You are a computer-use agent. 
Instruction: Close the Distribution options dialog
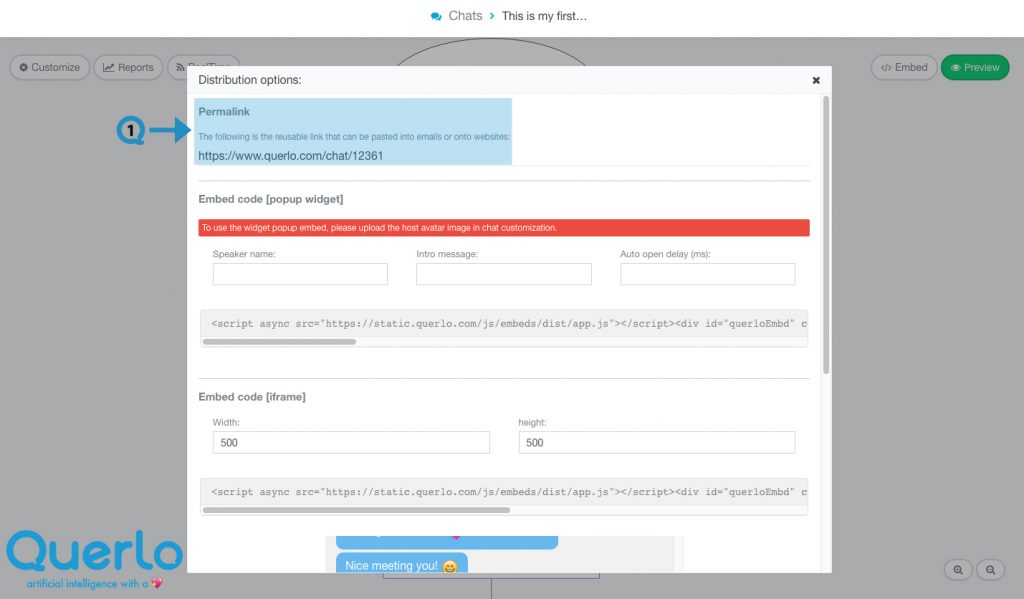[816, 80]
